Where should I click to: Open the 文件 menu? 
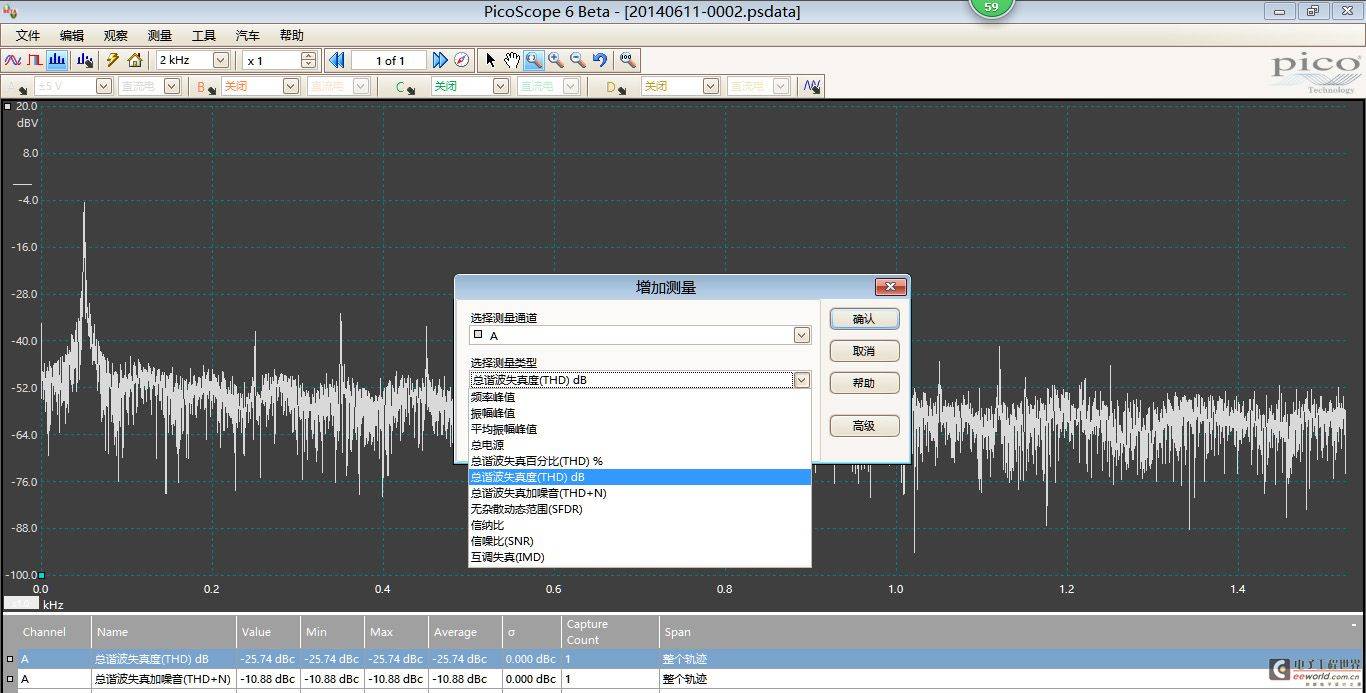coord(27,35)
